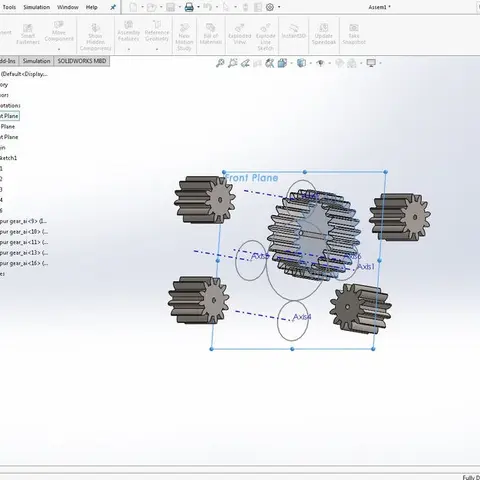Pin the menu bar with the pushpin
This screenshot has height=480, width=480.
[113, 7]
